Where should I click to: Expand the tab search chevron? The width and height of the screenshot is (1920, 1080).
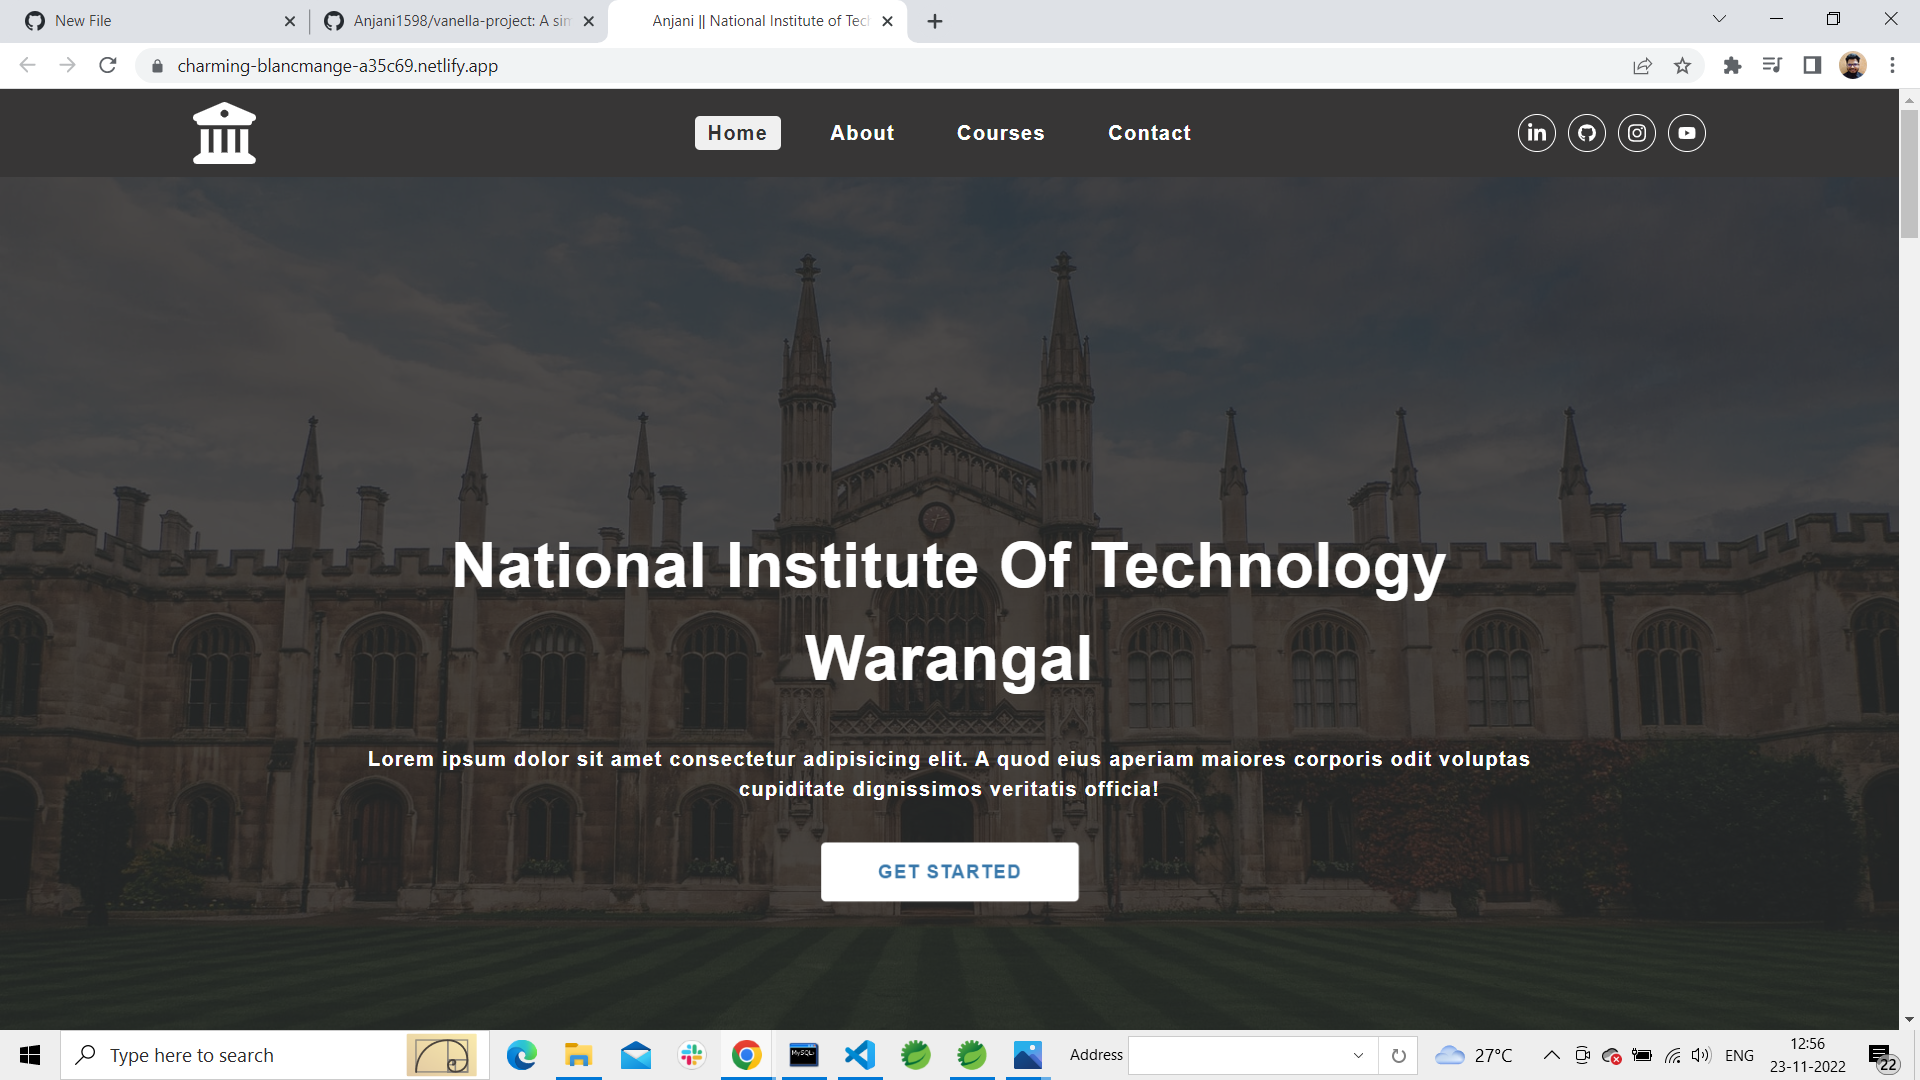click(1719, 19)
